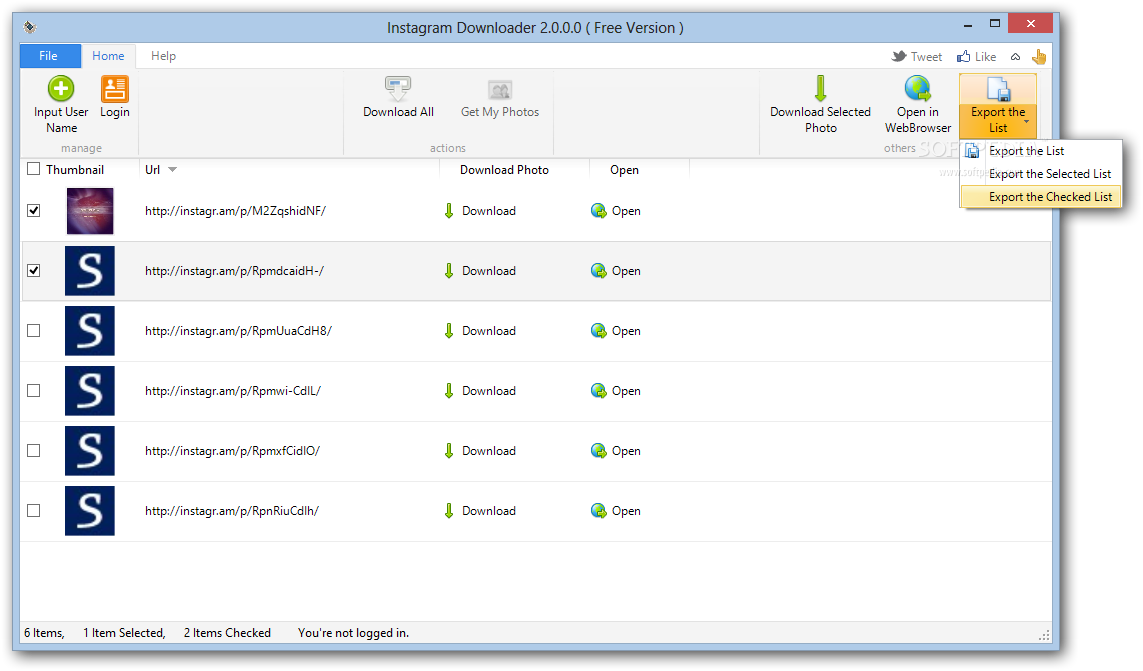Click Download link for M2ZqshidNF row
This screenshot has width=1143, height=671.
click(x=489, y=211)
